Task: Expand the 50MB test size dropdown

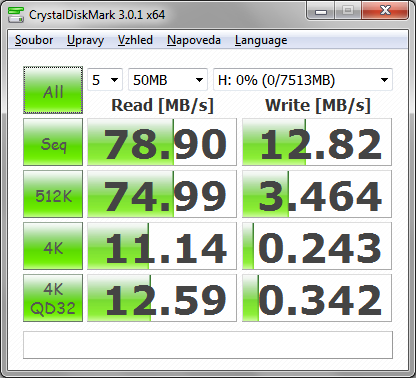Action: [168, 80]
